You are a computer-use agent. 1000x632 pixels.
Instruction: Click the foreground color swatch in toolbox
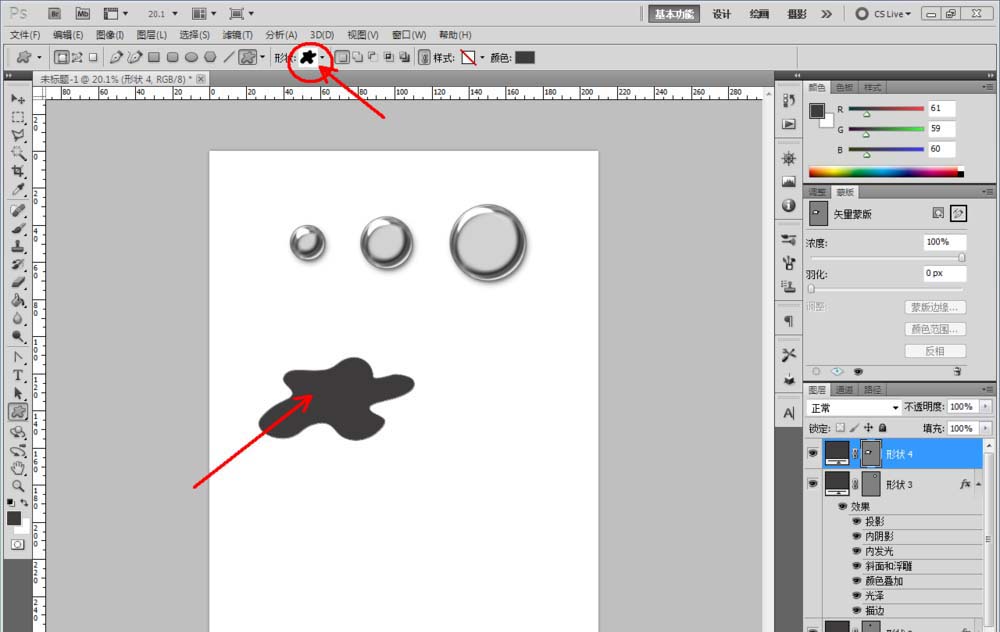[14, 518]
